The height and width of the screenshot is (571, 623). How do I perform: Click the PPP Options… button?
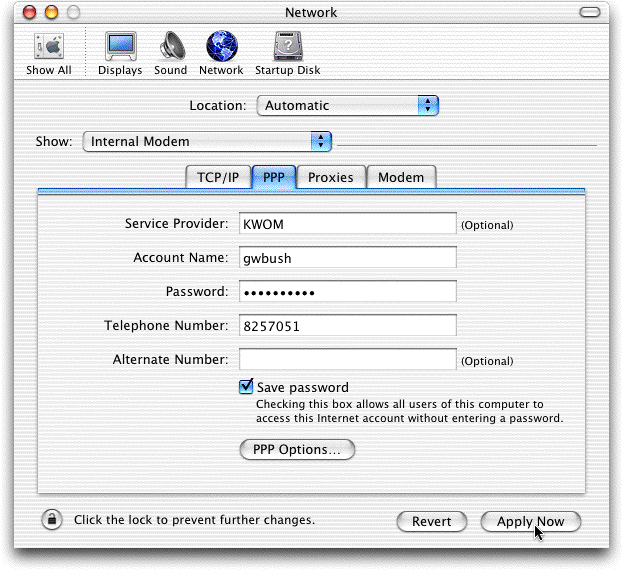pos(297,449)
